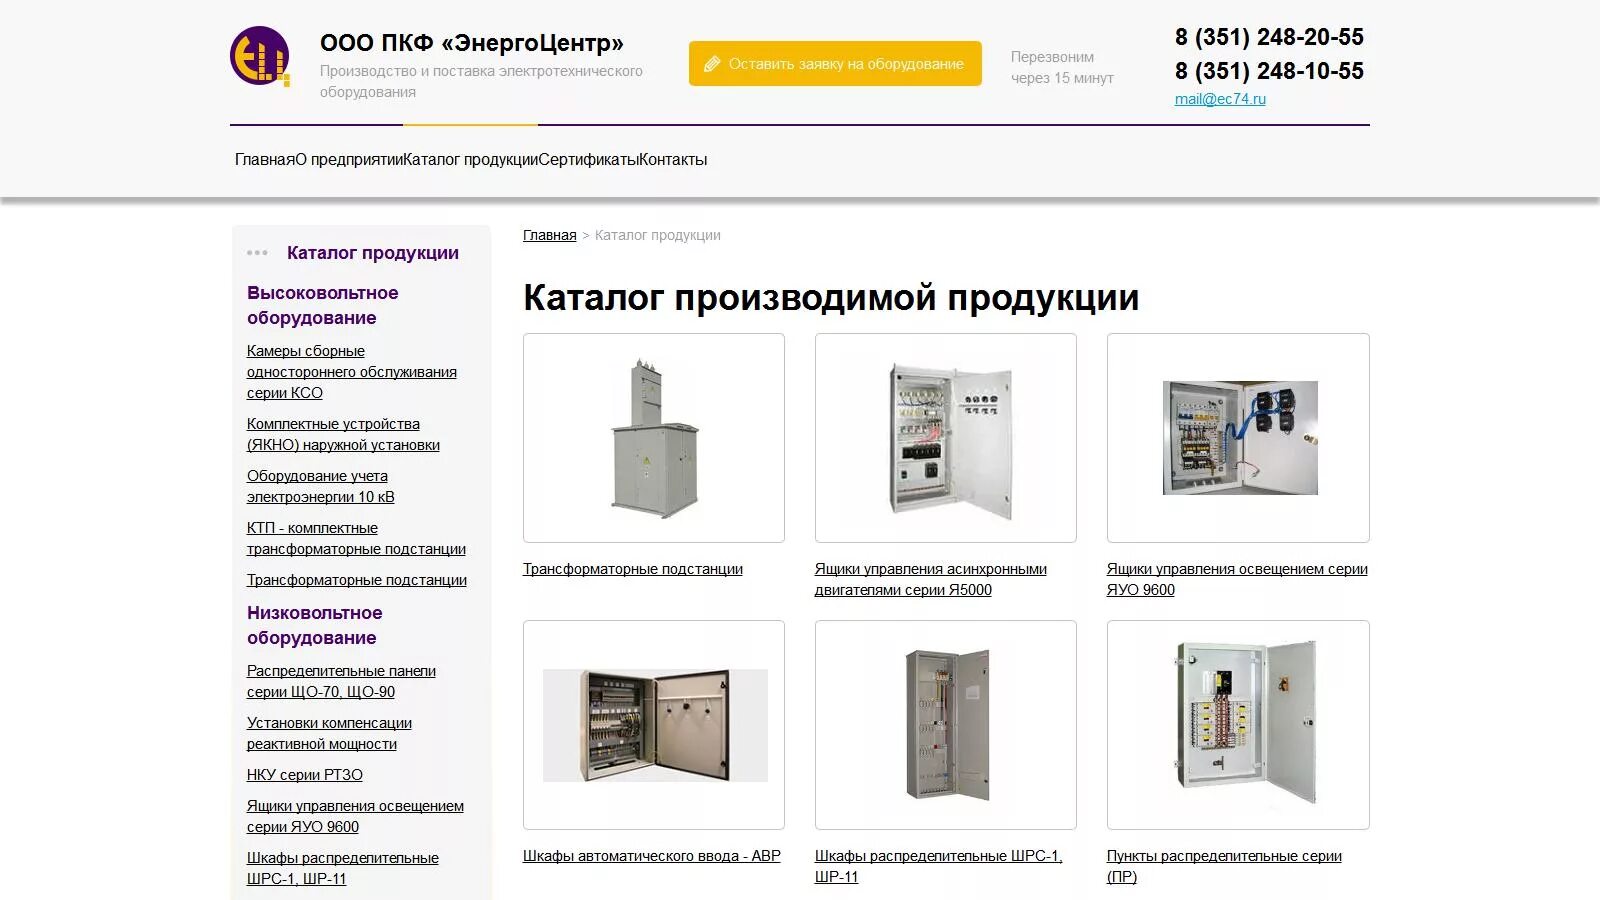
Task: Click the ШРС-1 distribution cabinet image
Action: click(946, 725)
